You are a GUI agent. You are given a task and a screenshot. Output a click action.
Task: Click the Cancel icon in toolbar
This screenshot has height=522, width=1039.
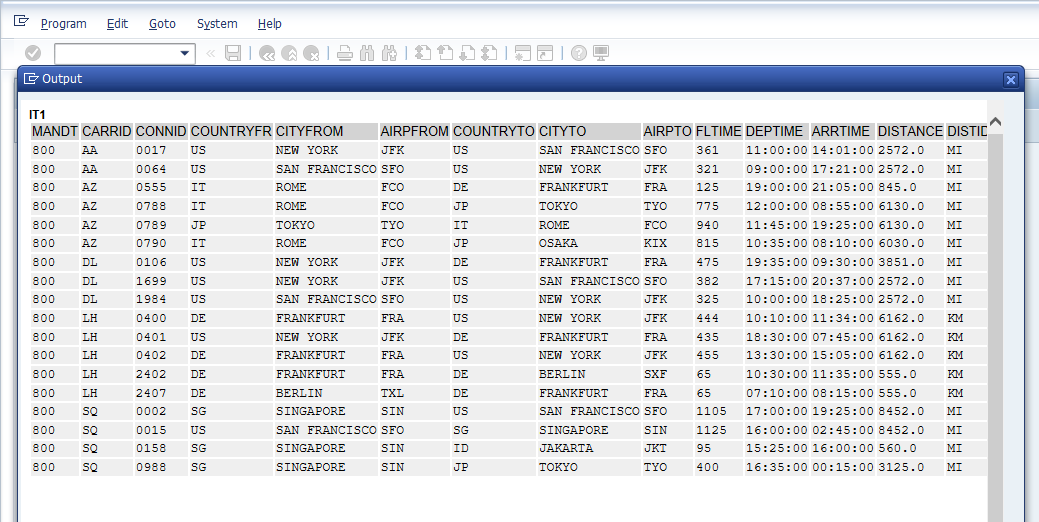(x=311, y=53)
